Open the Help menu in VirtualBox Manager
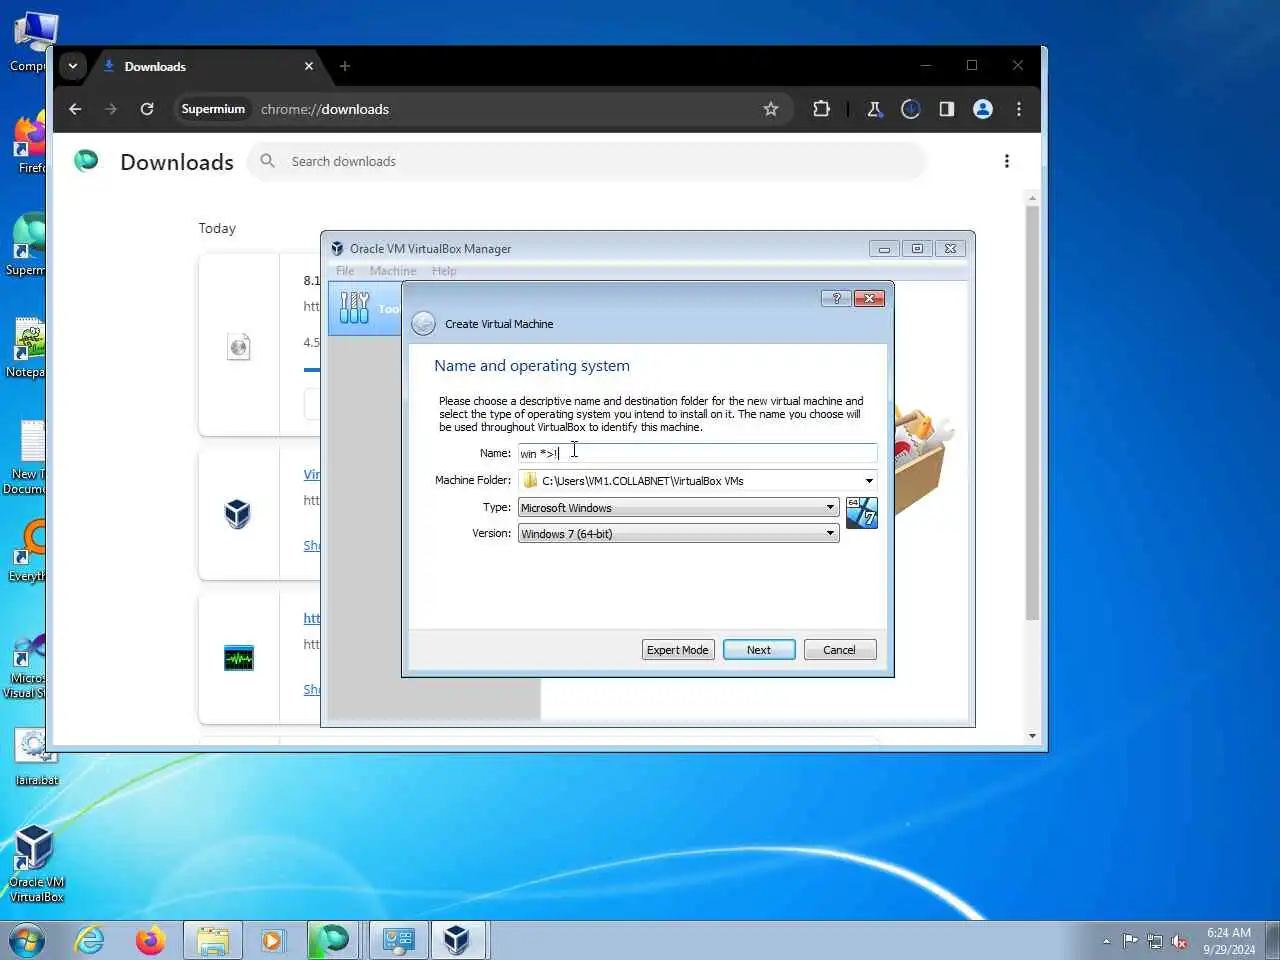1280x960 pixels. click(444, 271)
